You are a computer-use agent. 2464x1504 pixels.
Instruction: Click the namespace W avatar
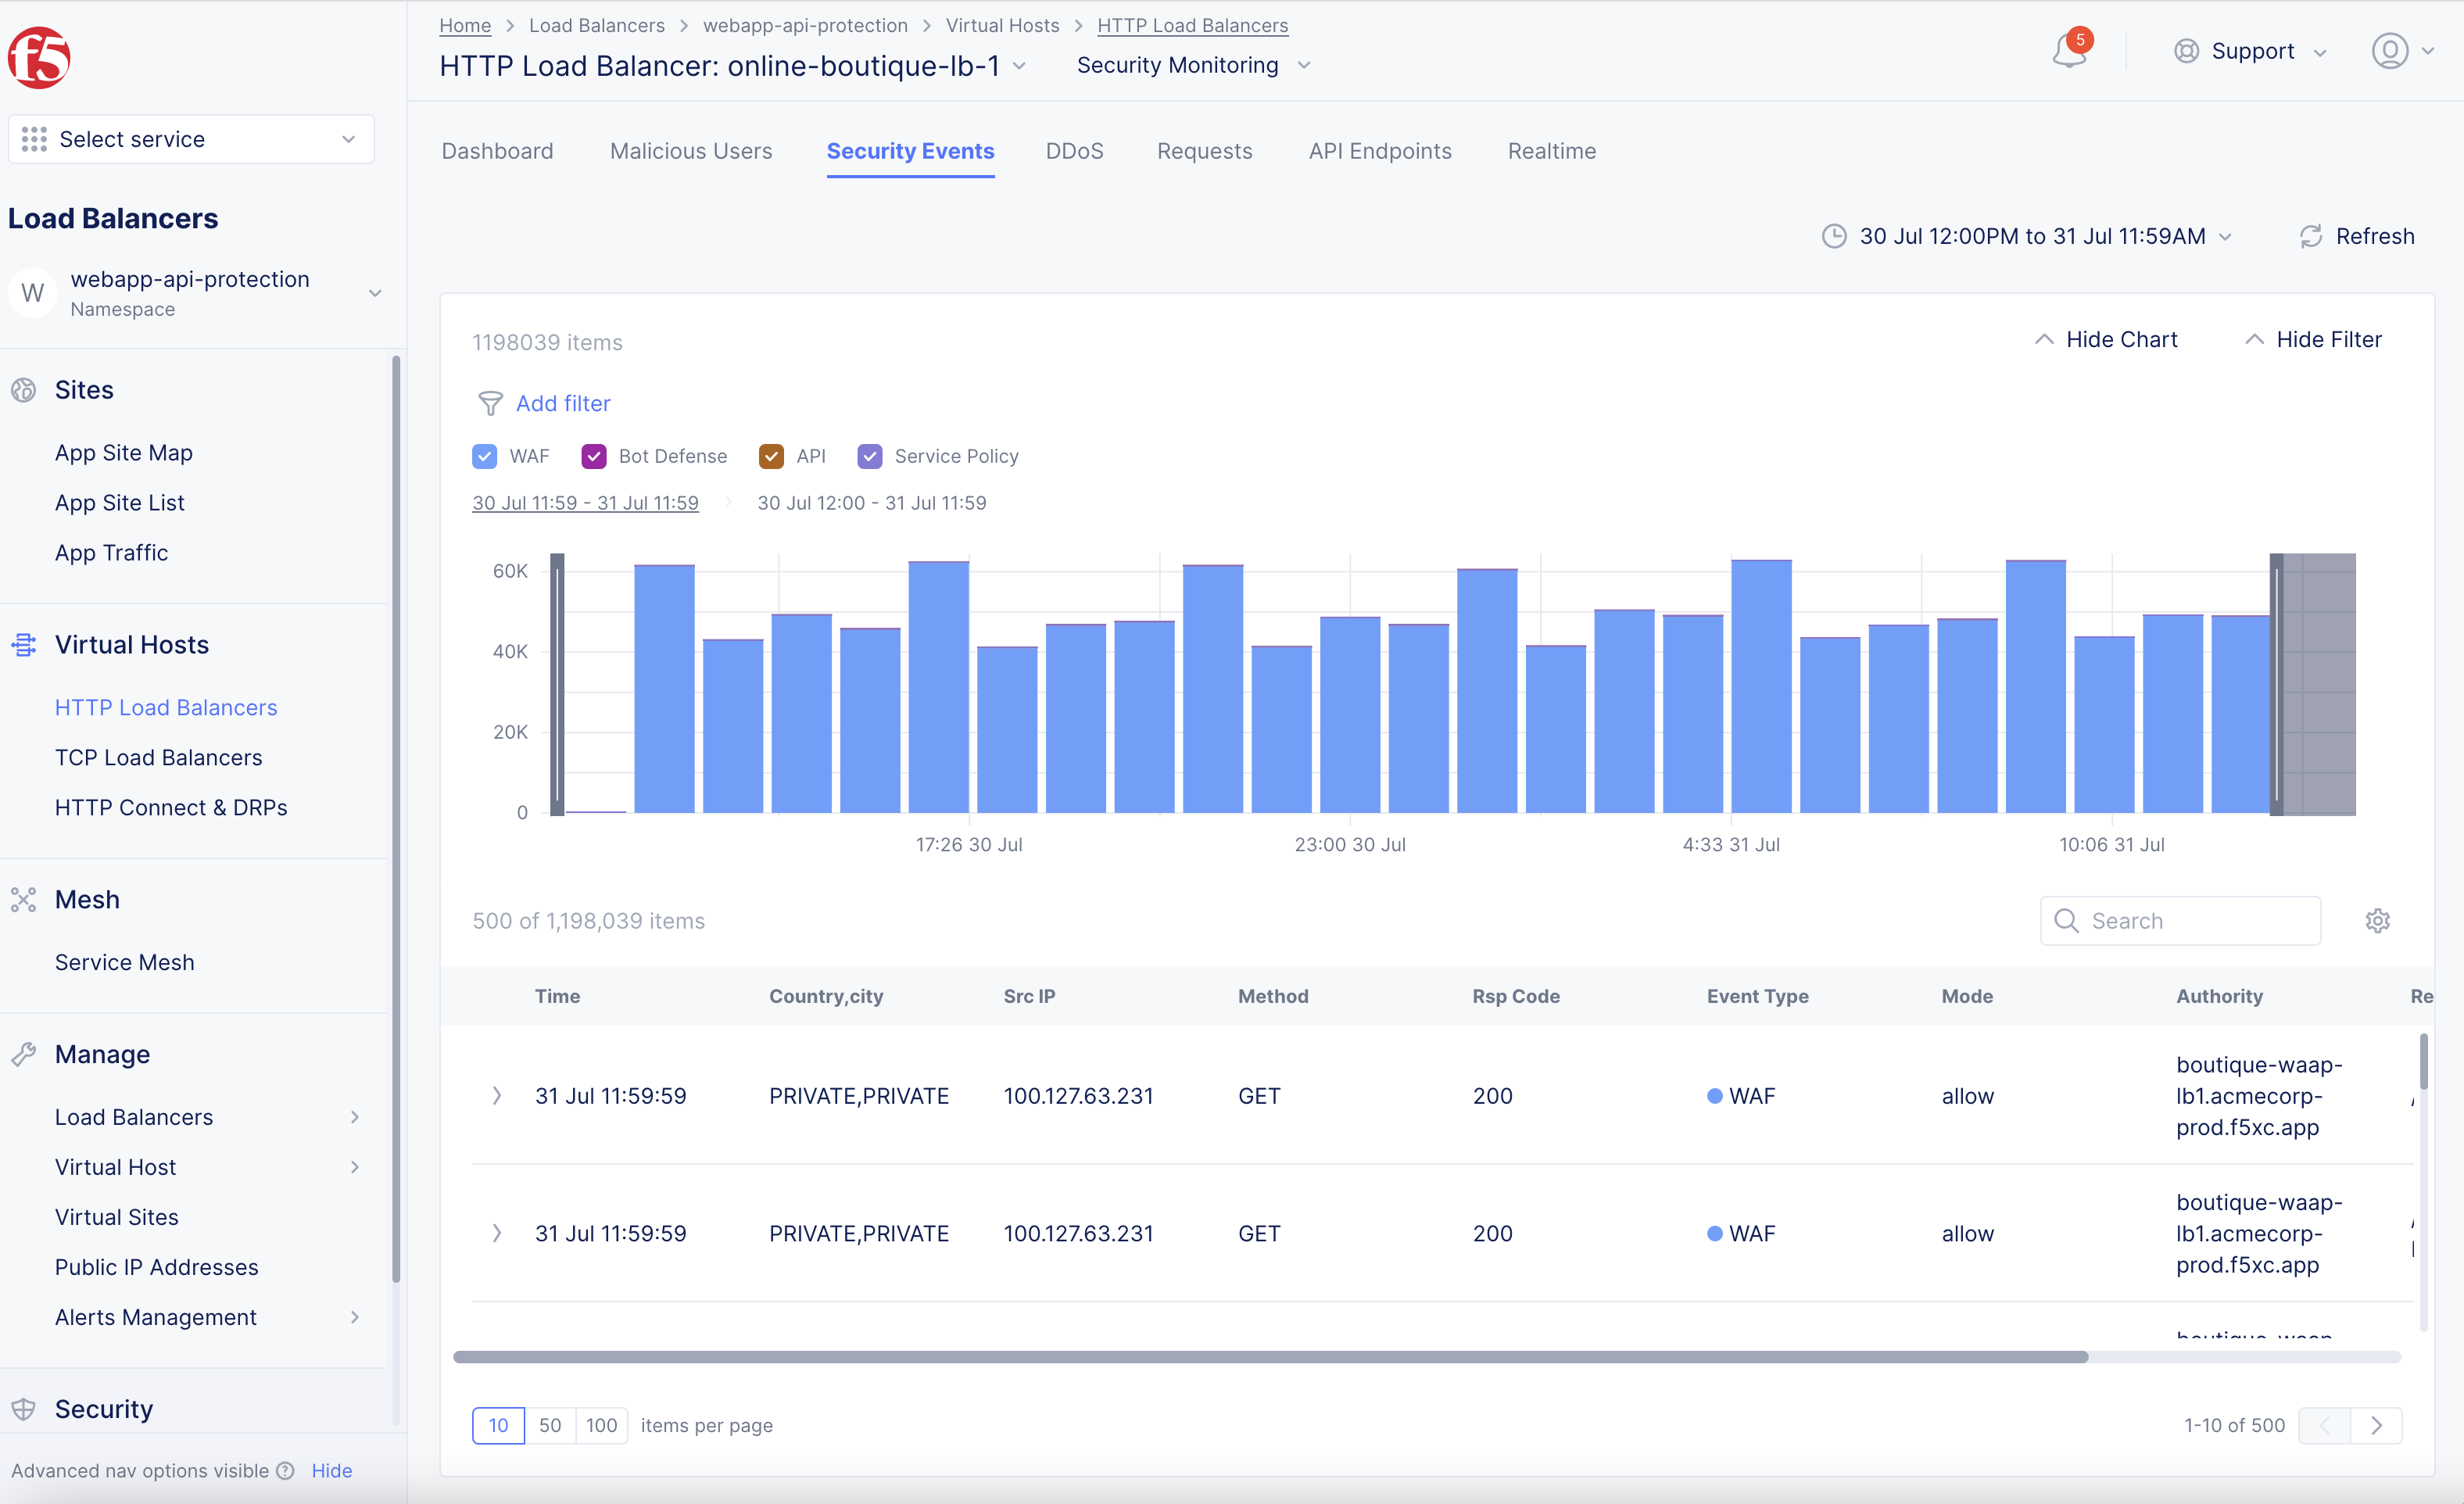pyautogui.click(x=33, y=293)
